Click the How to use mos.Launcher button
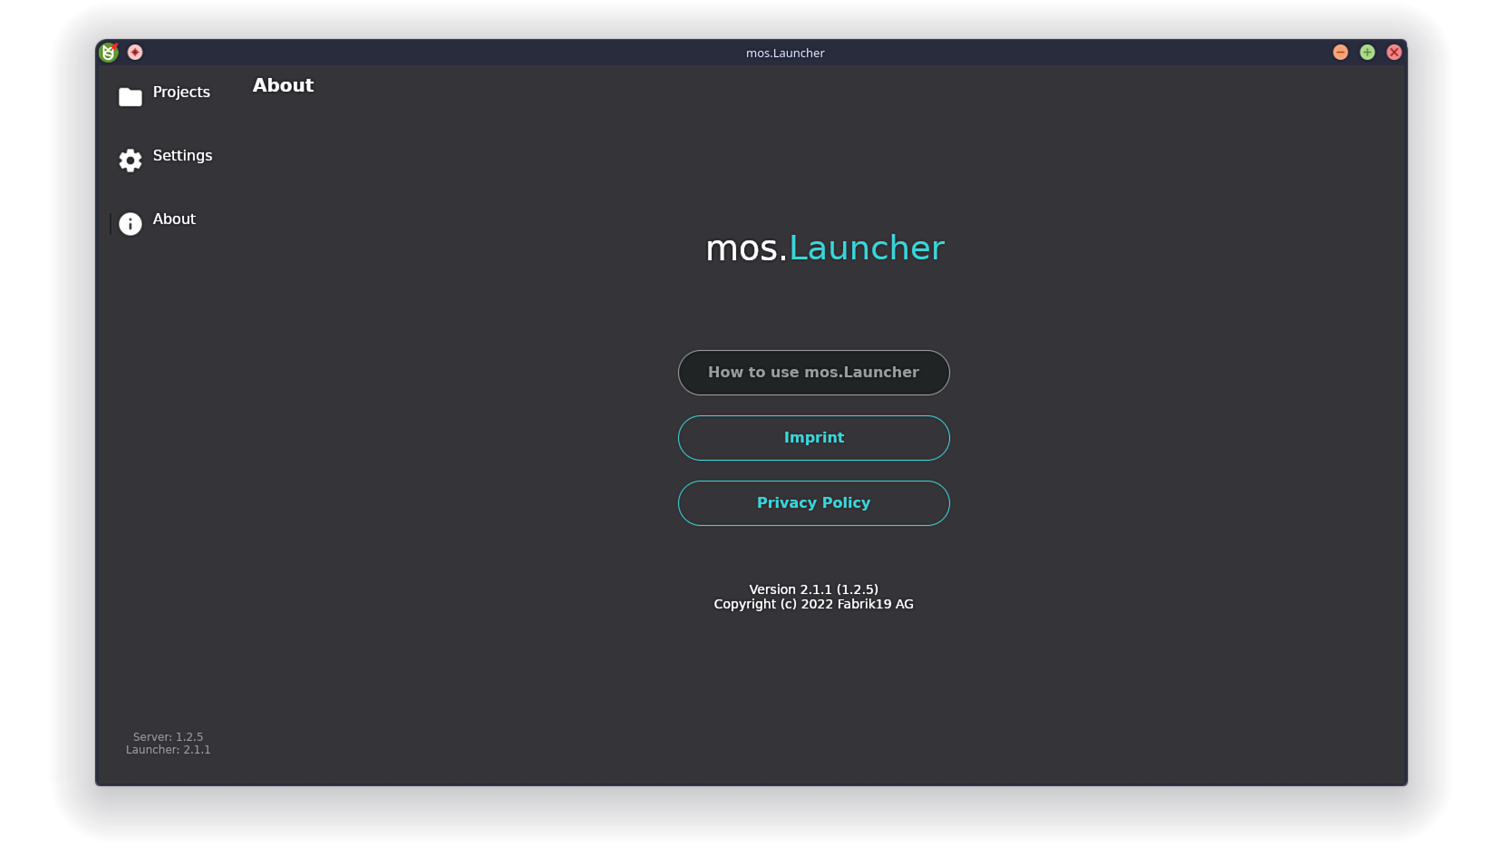This screenshot has height=846, width=1504. (813, 372)
